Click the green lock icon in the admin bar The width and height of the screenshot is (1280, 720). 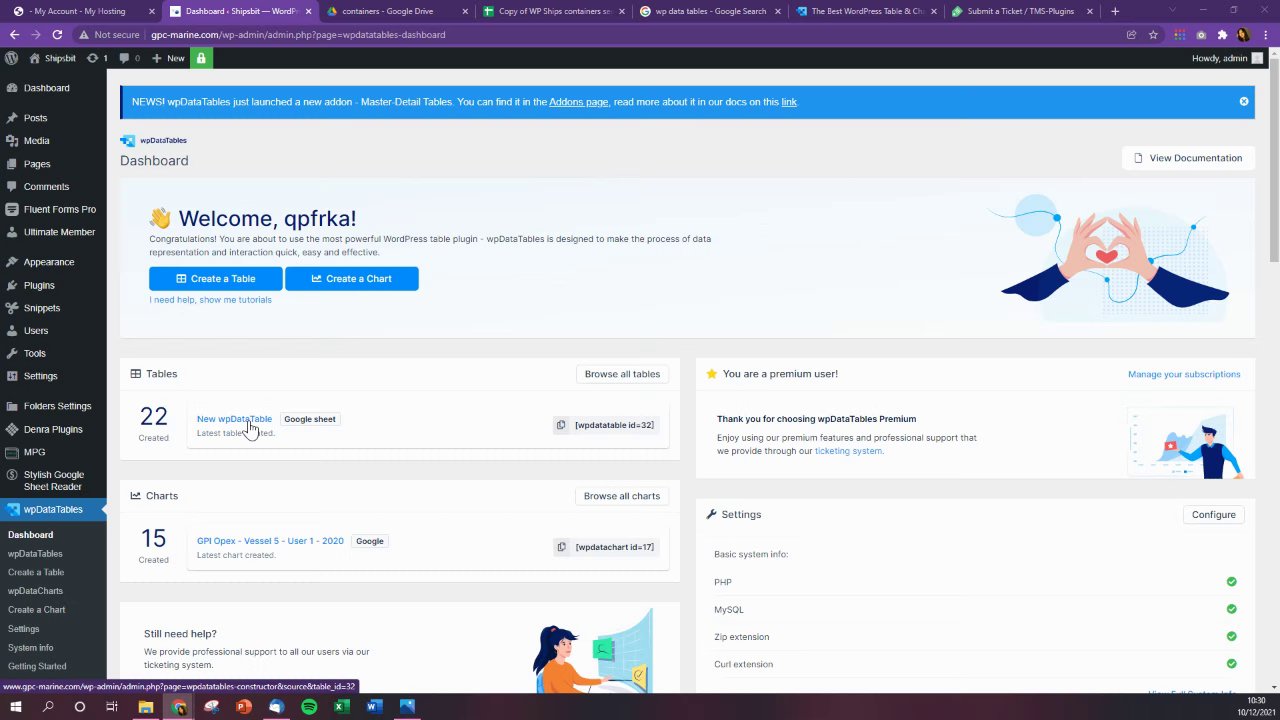tap(201, 58)
